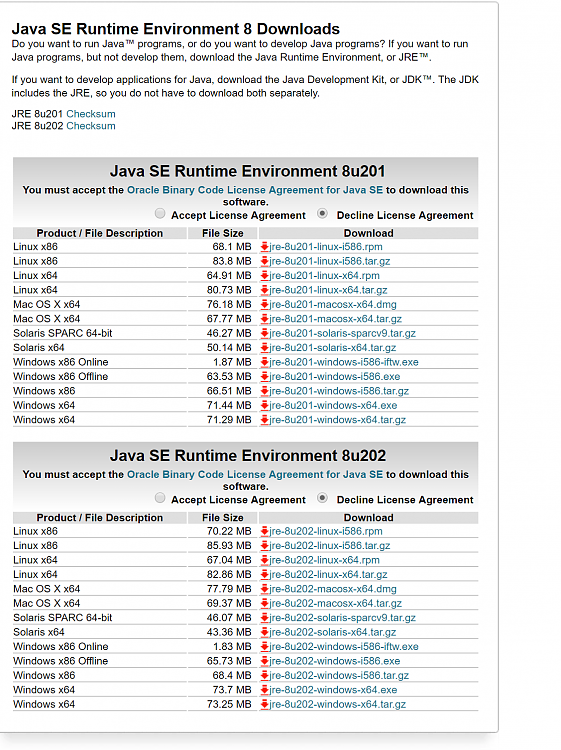Image resolution: width=561 pixels, height=750 pixels.
Task: Select Decline License Agreement radio for 8u202
Action: (322, 498)
